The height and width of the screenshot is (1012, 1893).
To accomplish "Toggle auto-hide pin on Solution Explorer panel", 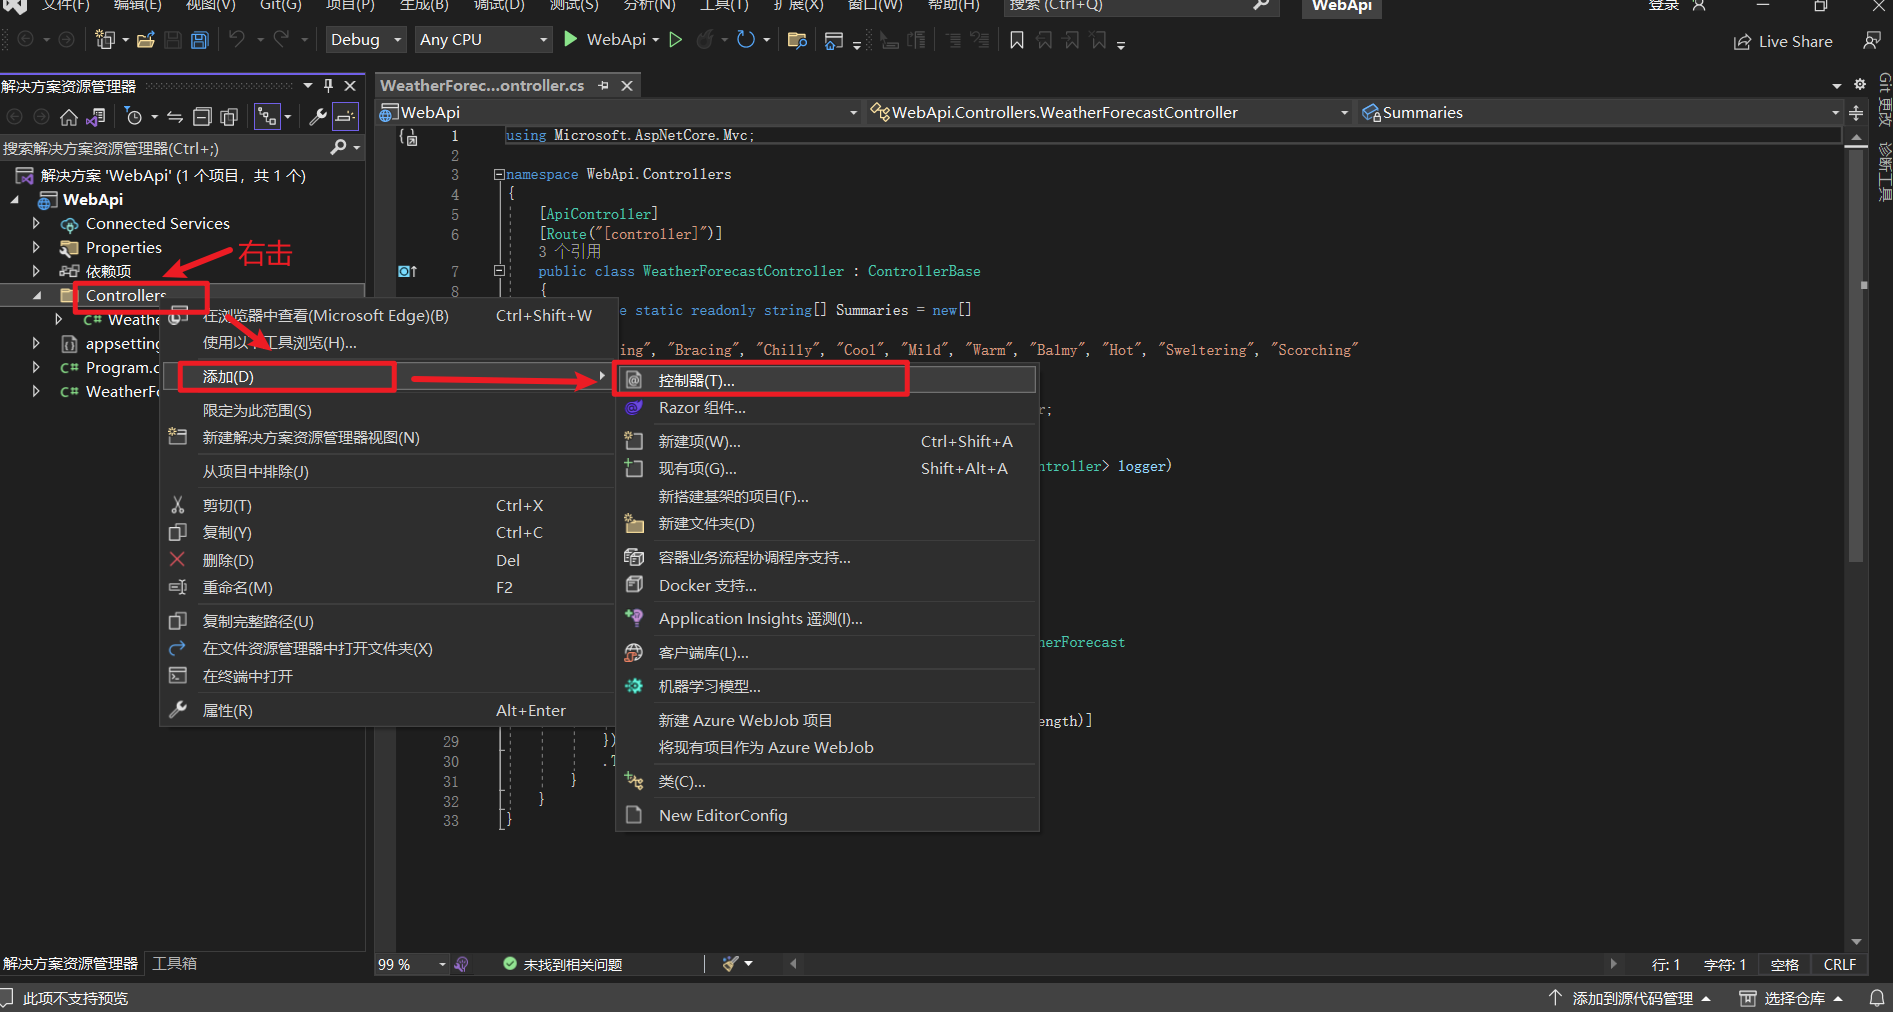I will click(329, 86).
